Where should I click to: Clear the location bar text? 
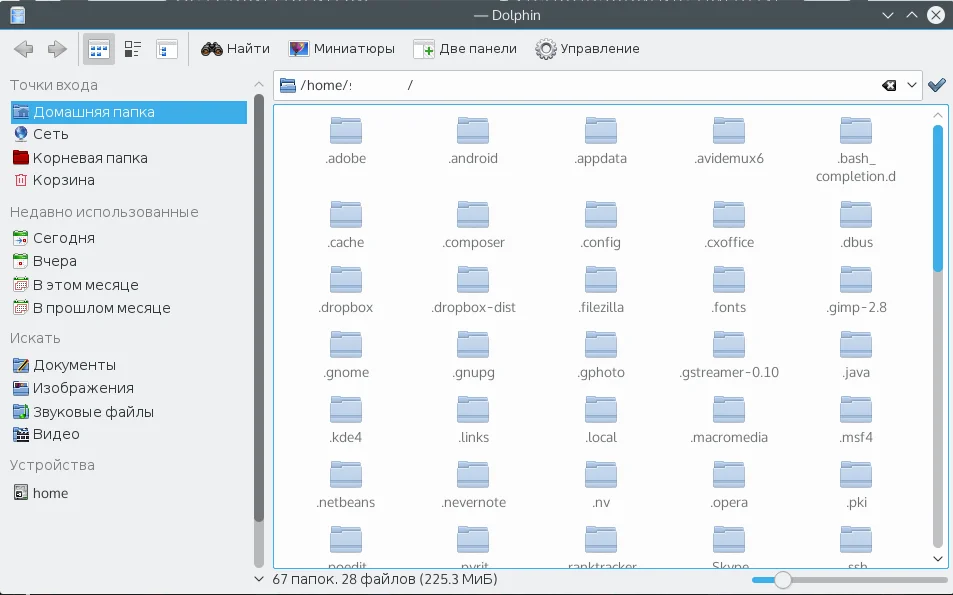[x=888, y=86]
